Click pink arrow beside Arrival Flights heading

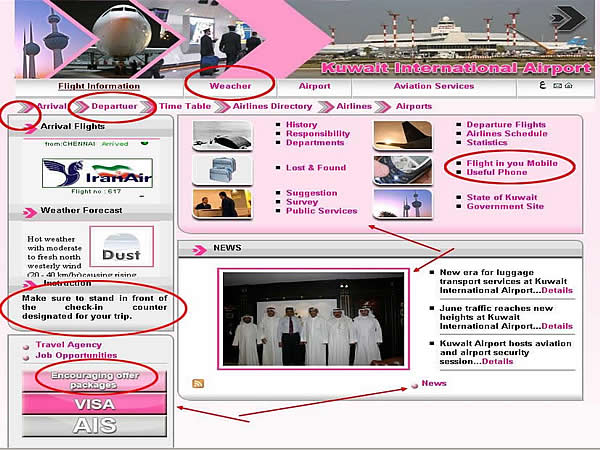click(30, 127)
